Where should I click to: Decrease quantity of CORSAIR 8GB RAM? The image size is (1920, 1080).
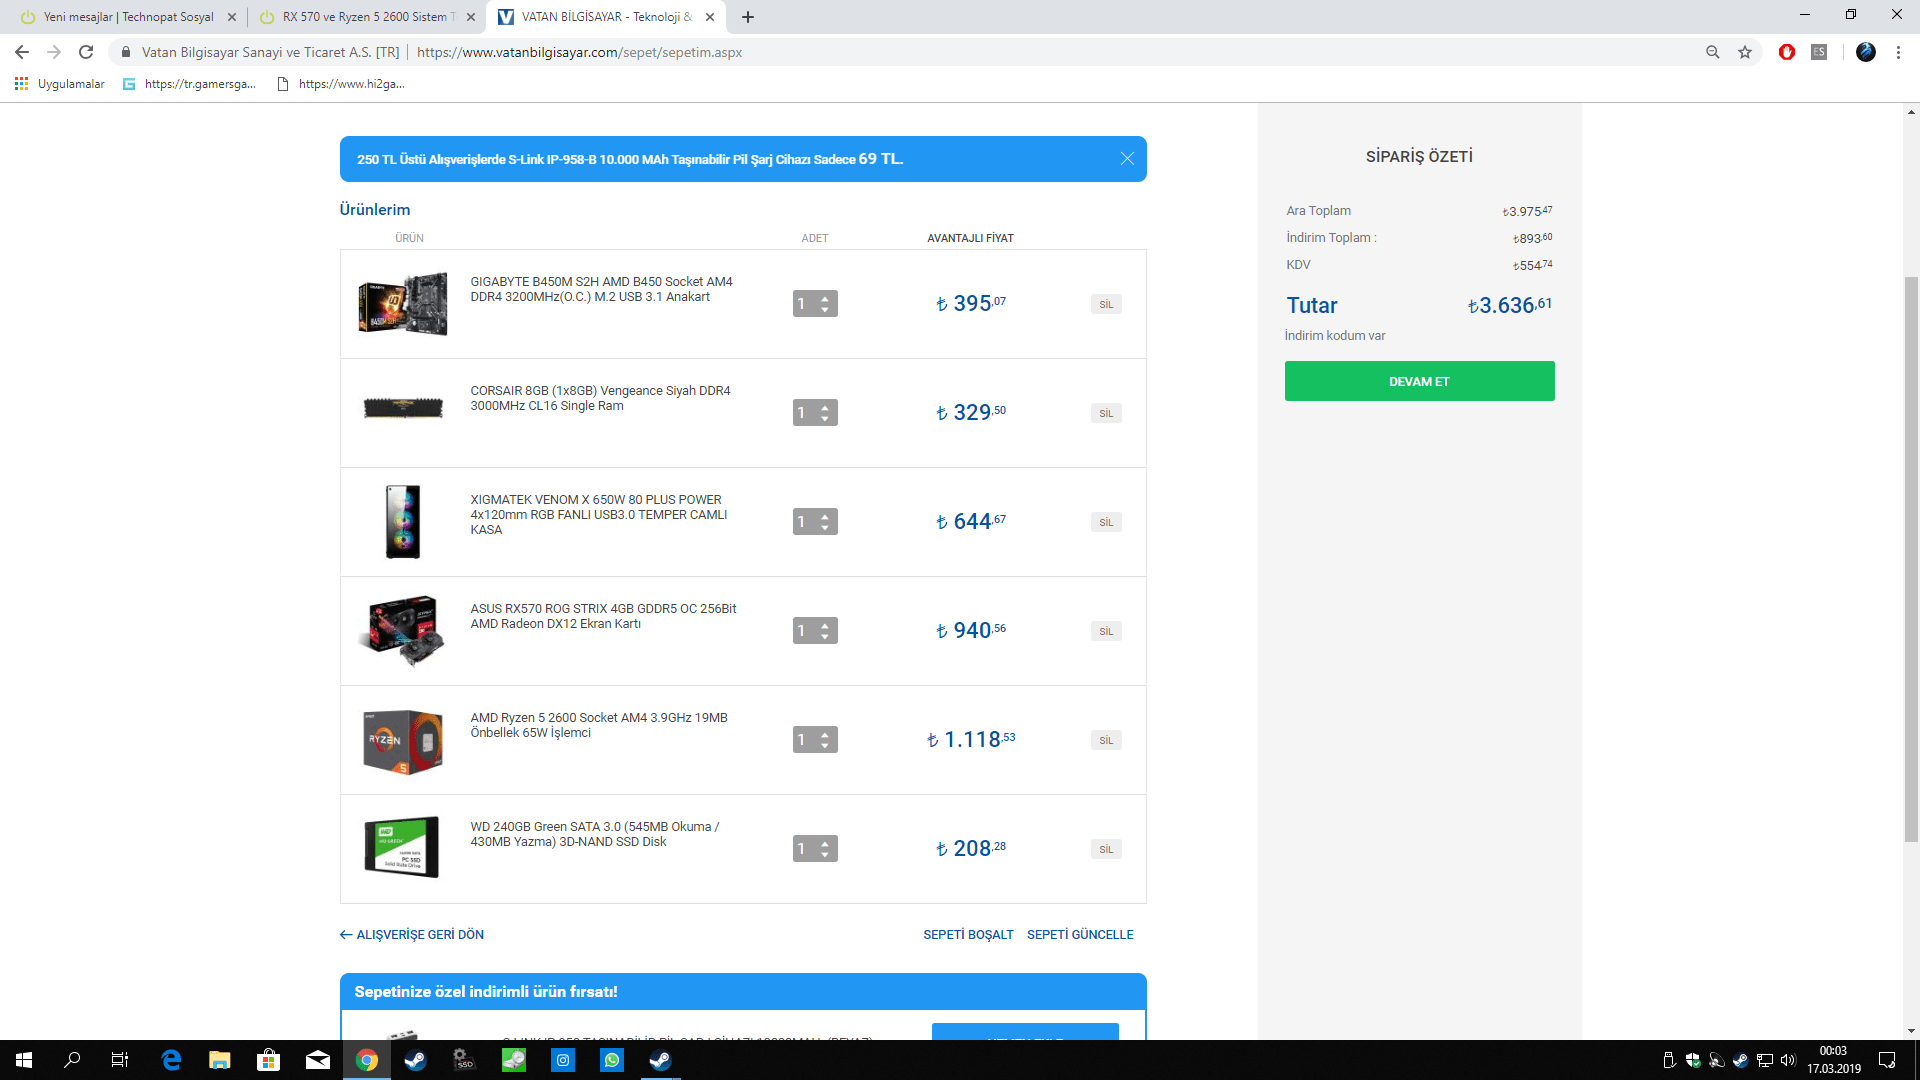[x=825, y=419]
